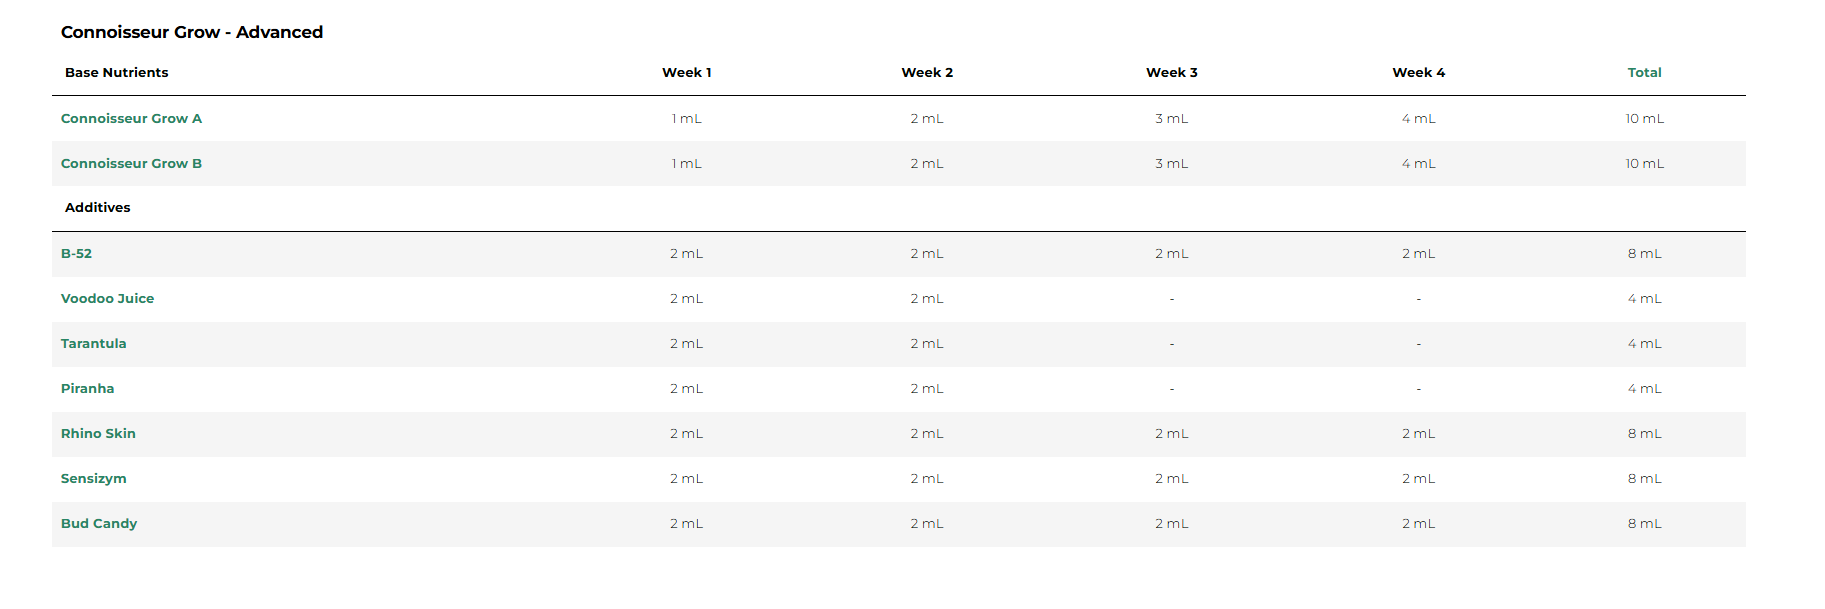Click the Week 2 column header
Image resolution: width=1825 pixels, height=609 pixels.
[x=927, y=73]
